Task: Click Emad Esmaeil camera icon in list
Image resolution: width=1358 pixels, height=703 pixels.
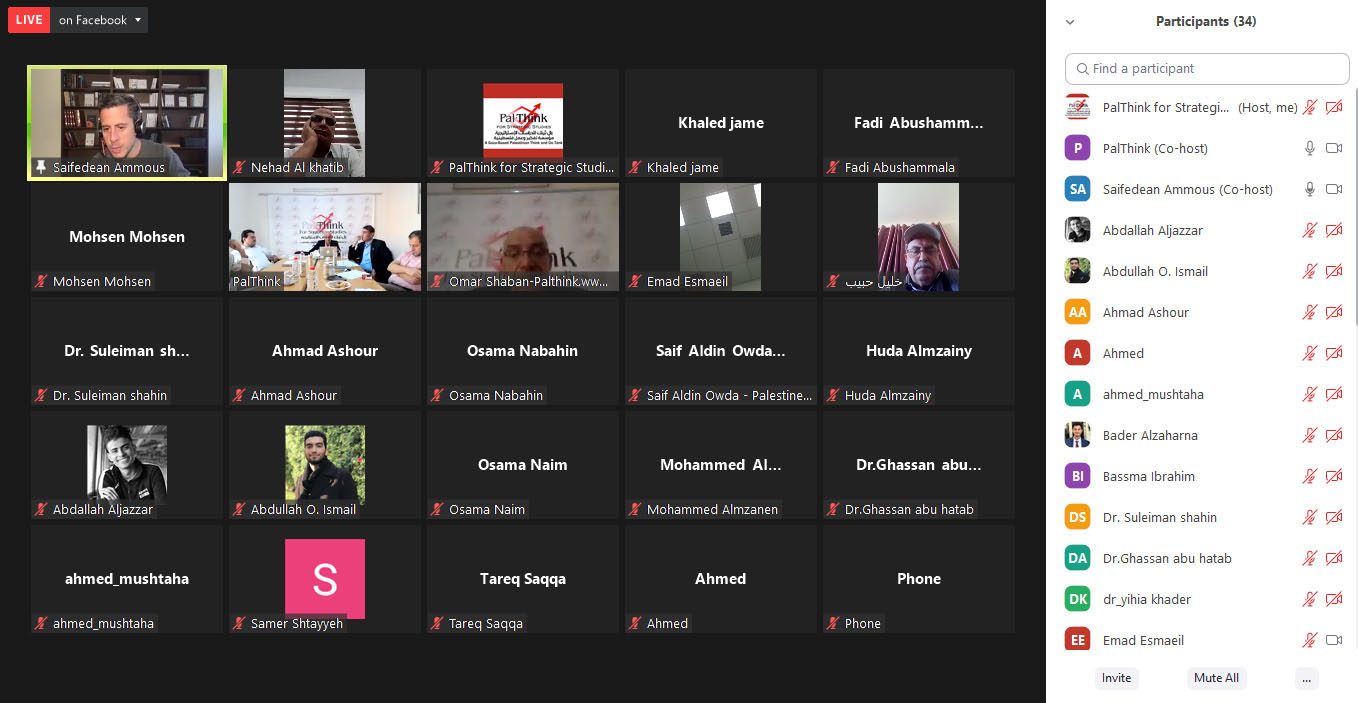Action: (1333, 640)
